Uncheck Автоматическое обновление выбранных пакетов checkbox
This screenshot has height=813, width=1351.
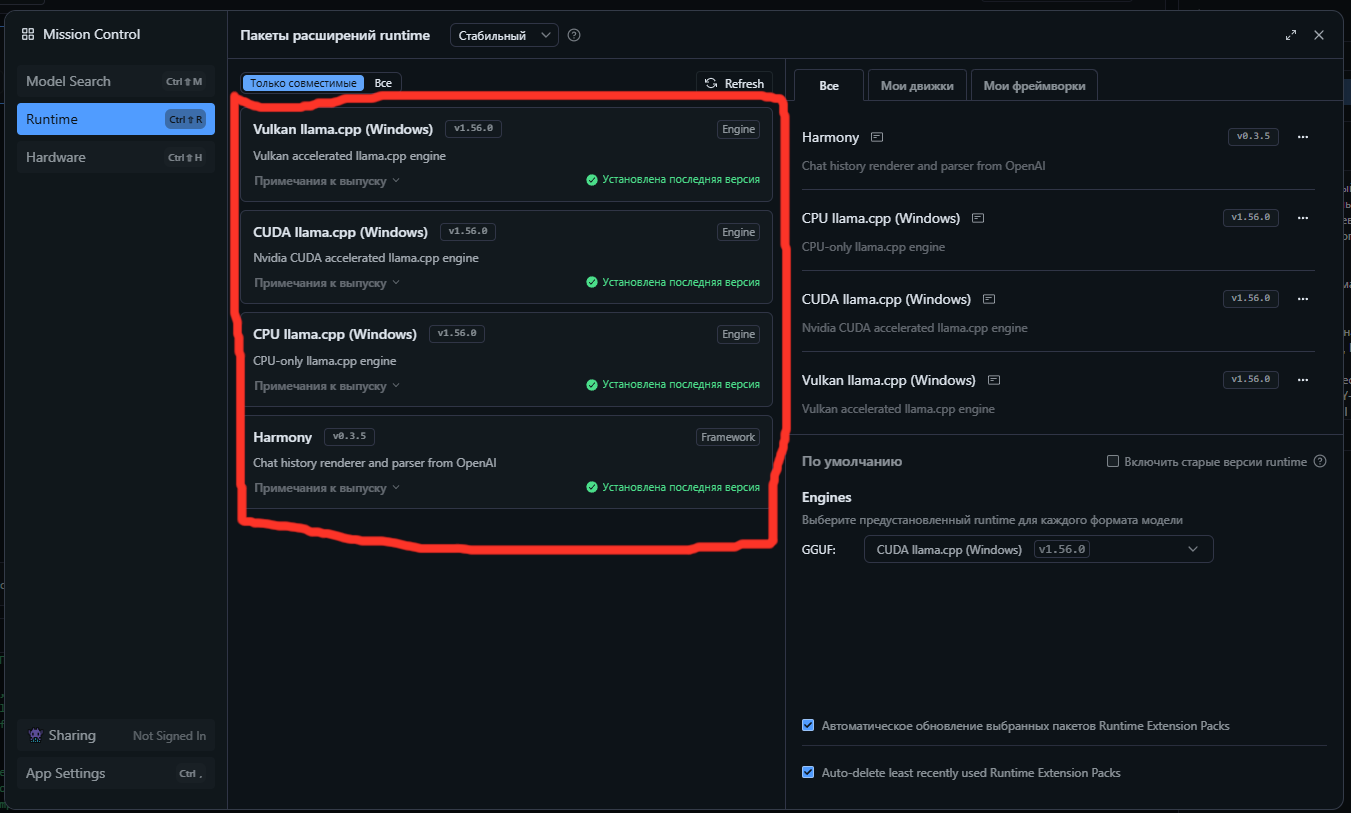808,725
